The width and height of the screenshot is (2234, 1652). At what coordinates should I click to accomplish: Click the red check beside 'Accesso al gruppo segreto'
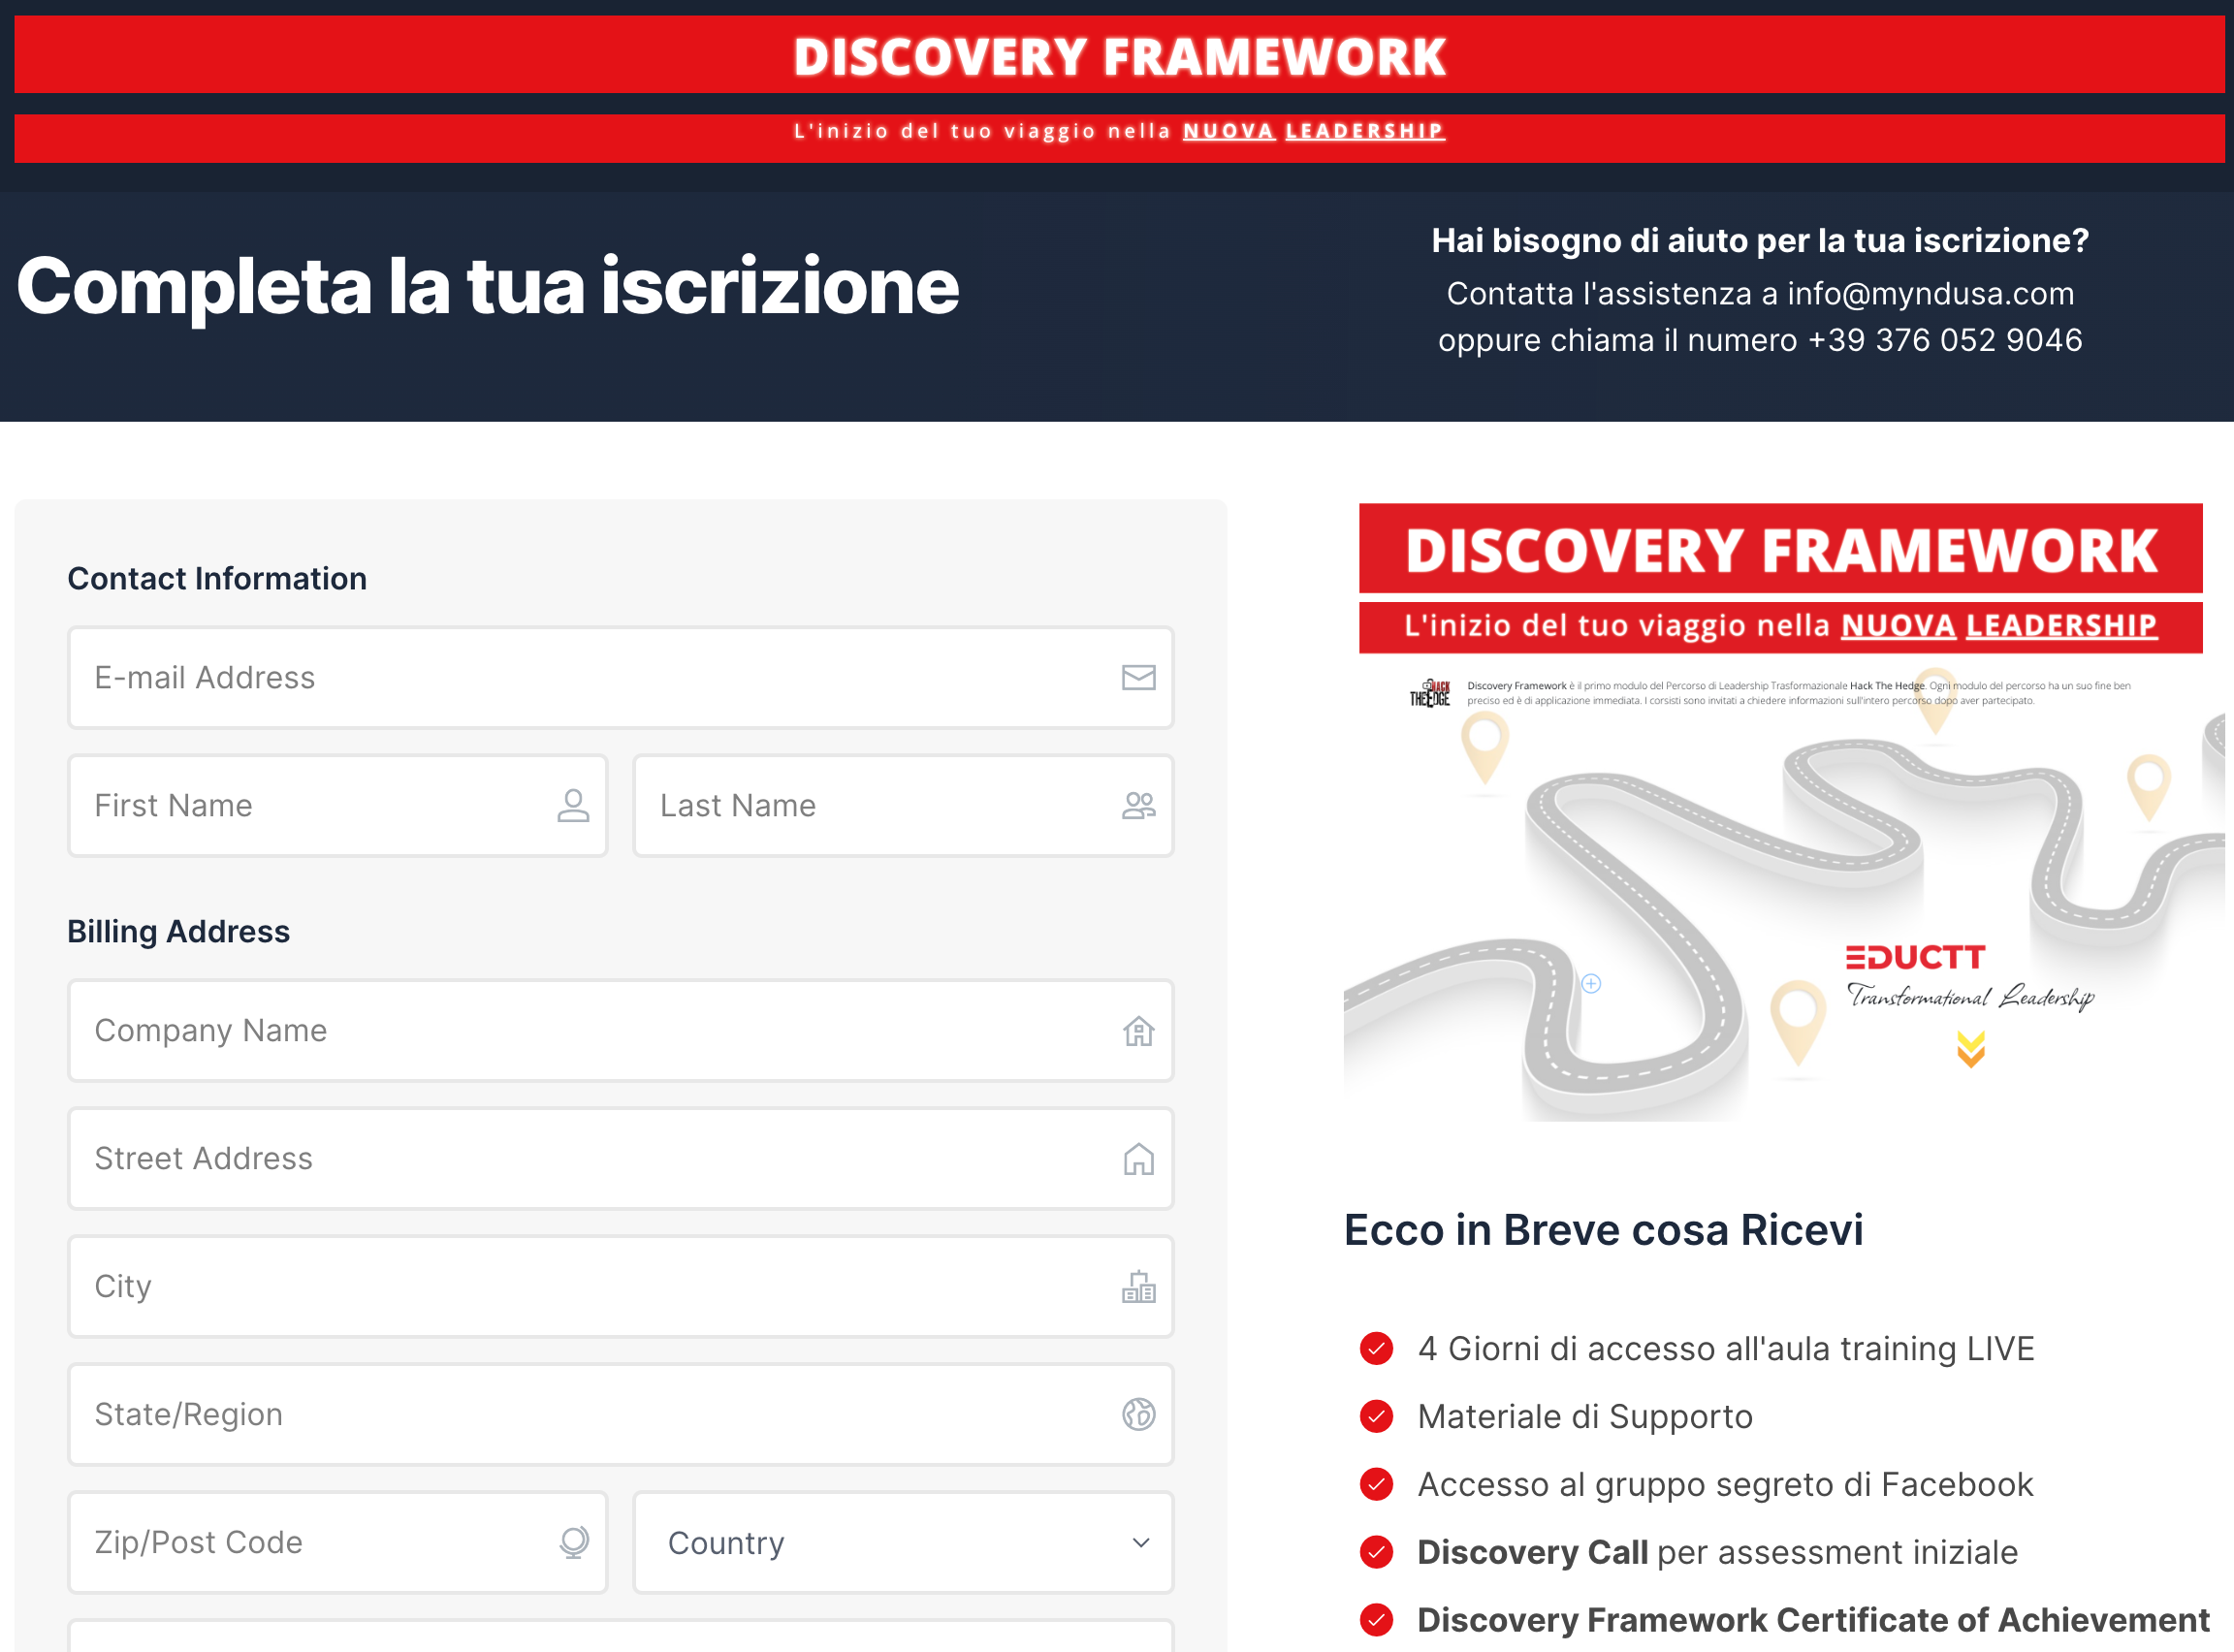coord(1377,1485)
